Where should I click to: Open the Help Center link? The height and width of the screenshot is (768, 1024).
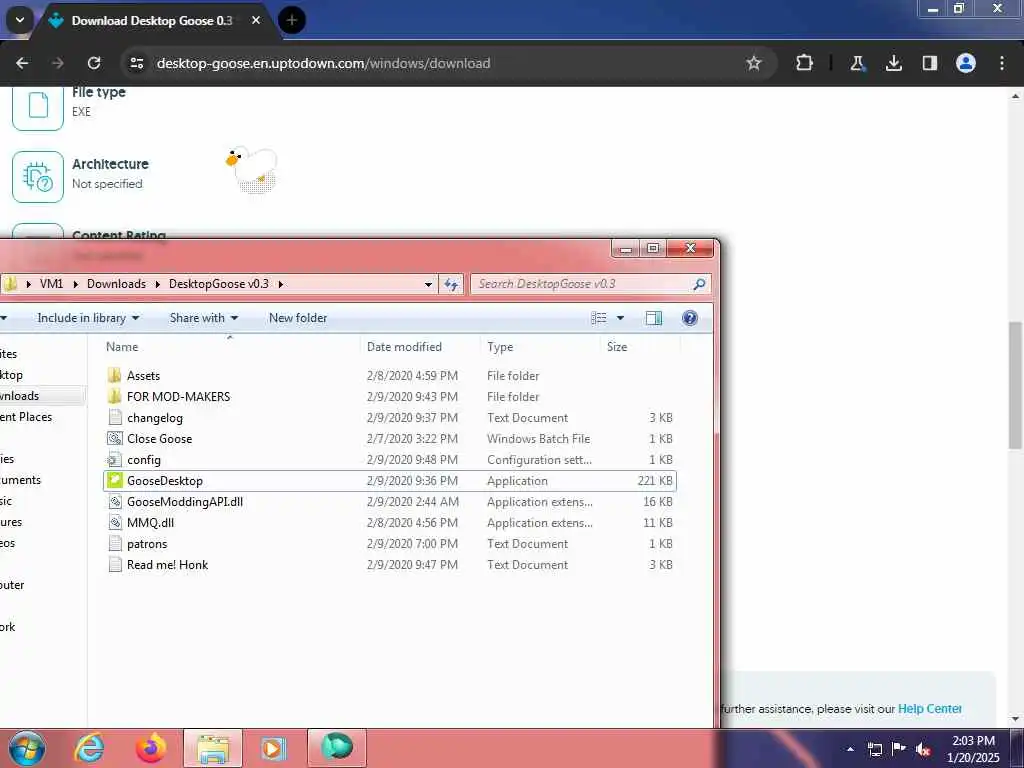point(929,709)
